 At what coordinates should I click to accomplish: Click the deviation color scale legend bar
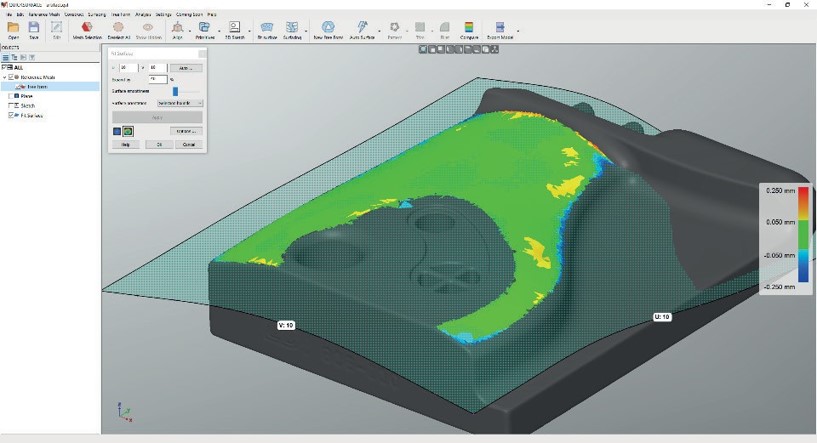[x=803, y=235]
